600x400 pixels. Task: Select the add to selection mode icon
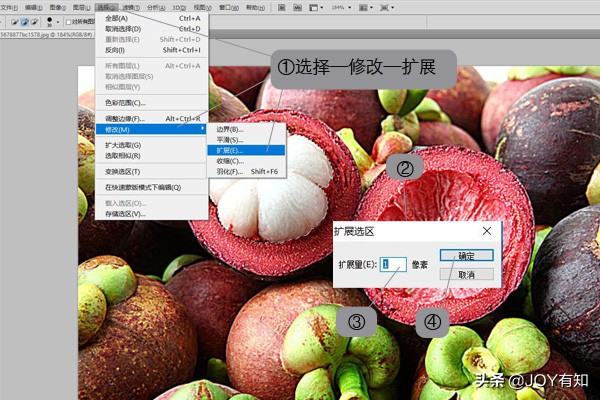click(24, 22)
